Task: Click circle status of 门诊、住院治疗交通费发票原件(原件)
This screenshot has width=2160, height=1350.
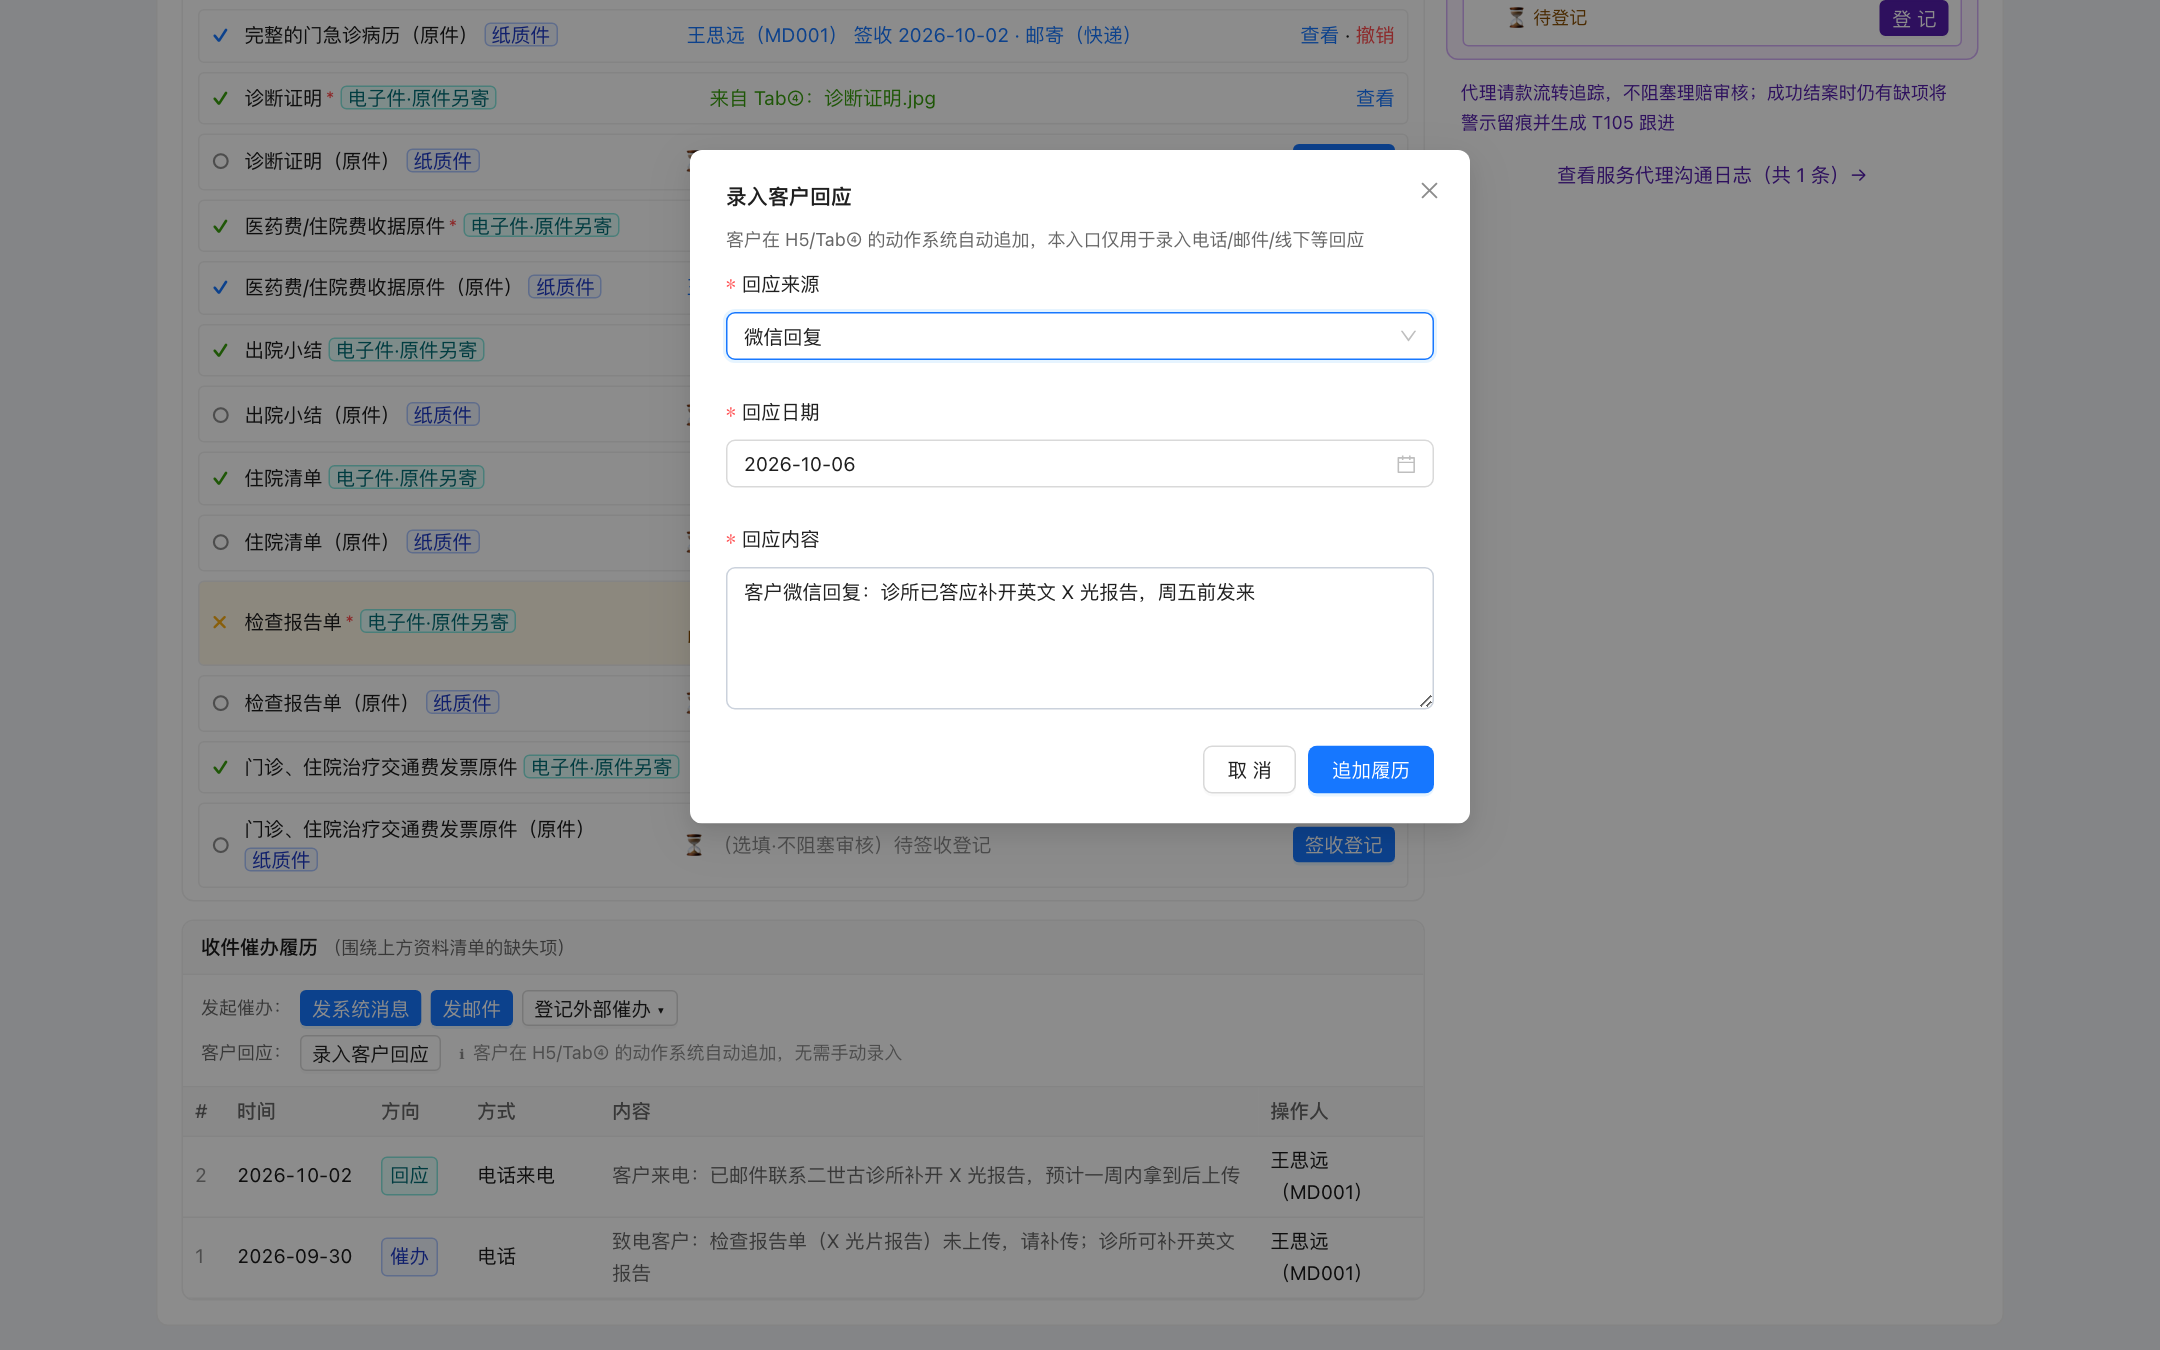Action: [221, 845]
